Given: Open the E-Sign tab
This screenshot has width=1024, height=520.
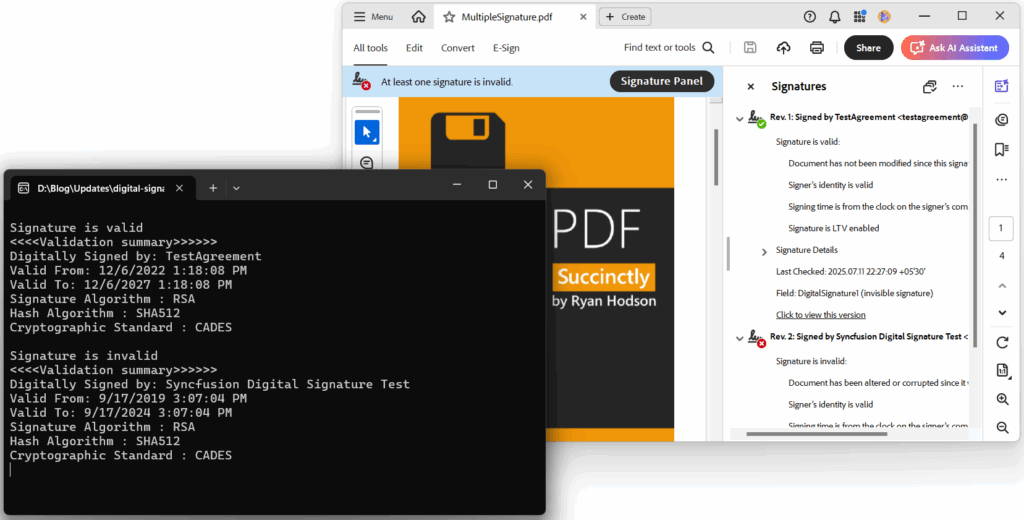Looking at the screenshot, I should (506, 48).
